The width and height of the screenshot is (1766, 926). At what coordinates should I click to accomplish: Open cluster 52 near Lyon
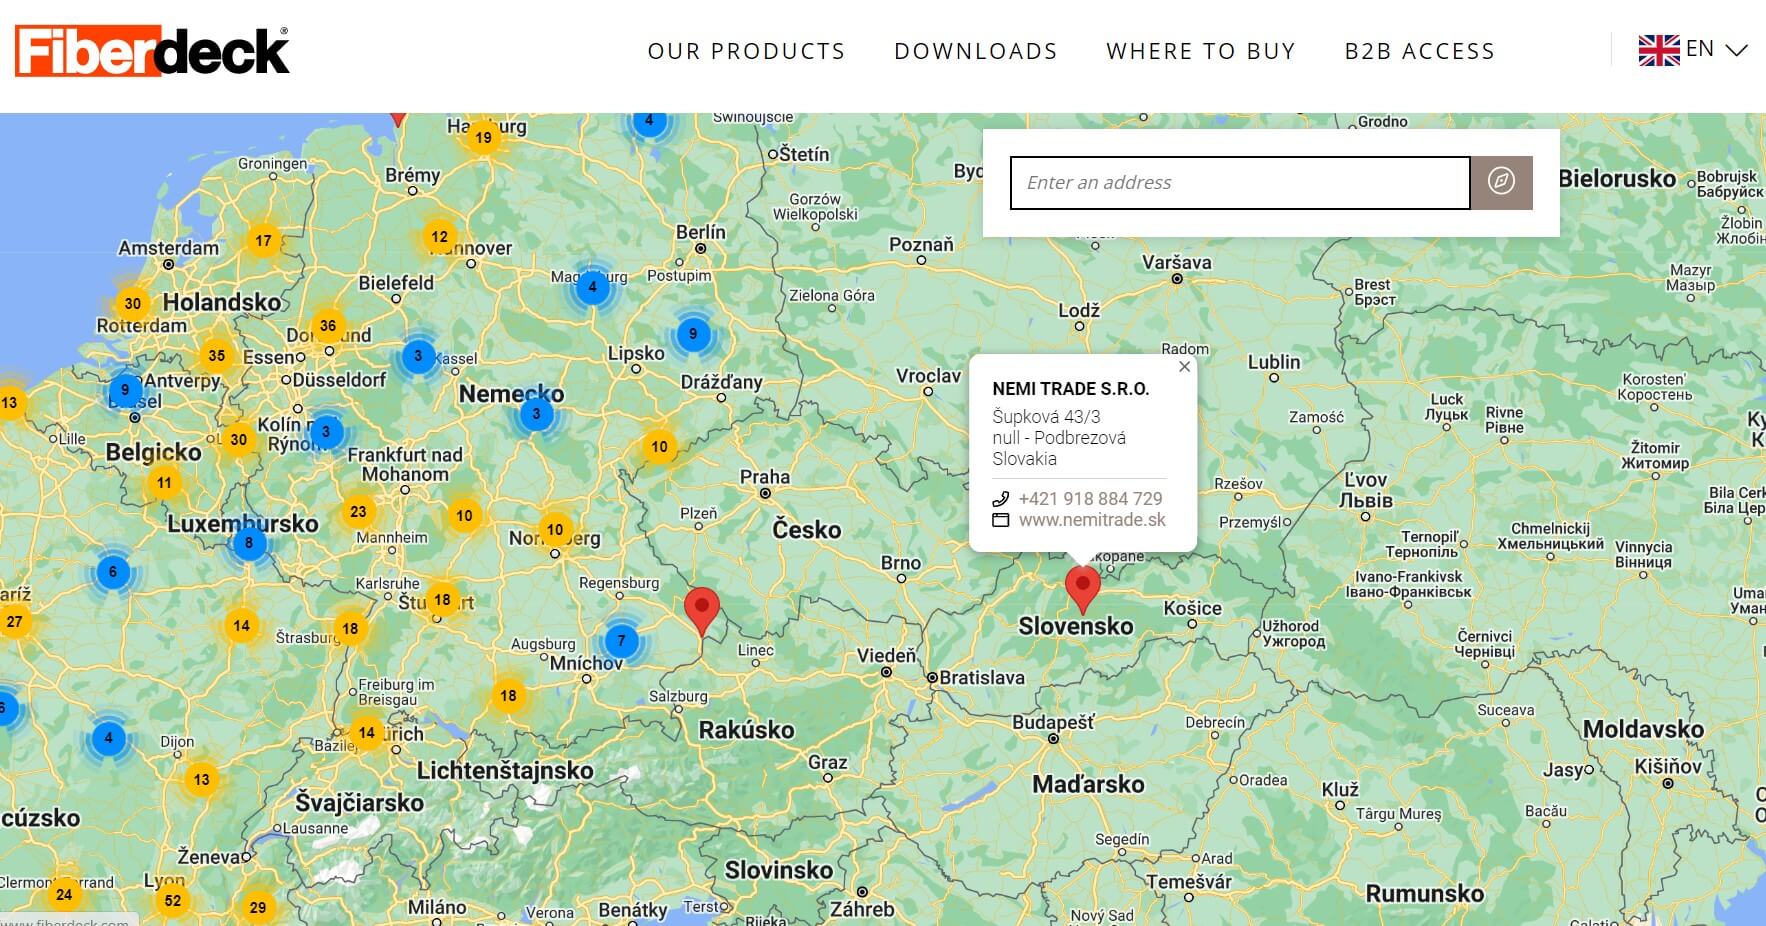pyautogui.click(x=173, y=900)
